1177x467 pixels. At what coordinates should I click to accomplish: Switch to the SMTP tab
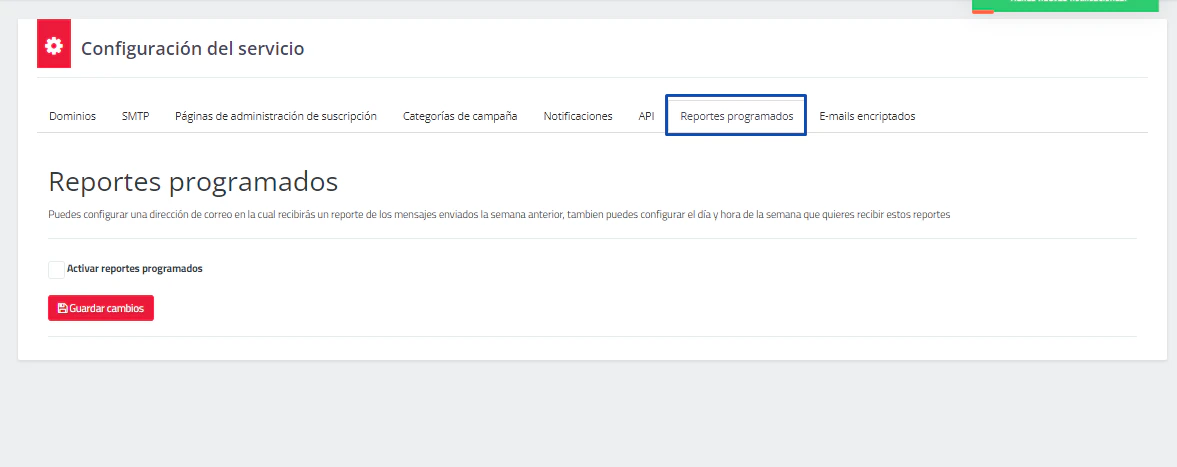(135, 116)
